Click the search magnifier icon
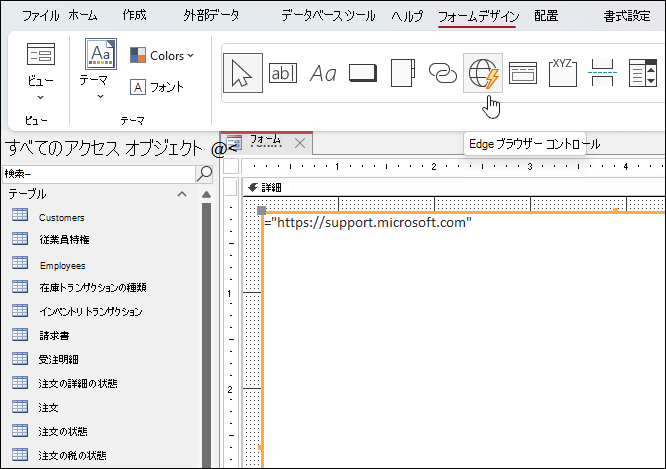 click(205, 173)
